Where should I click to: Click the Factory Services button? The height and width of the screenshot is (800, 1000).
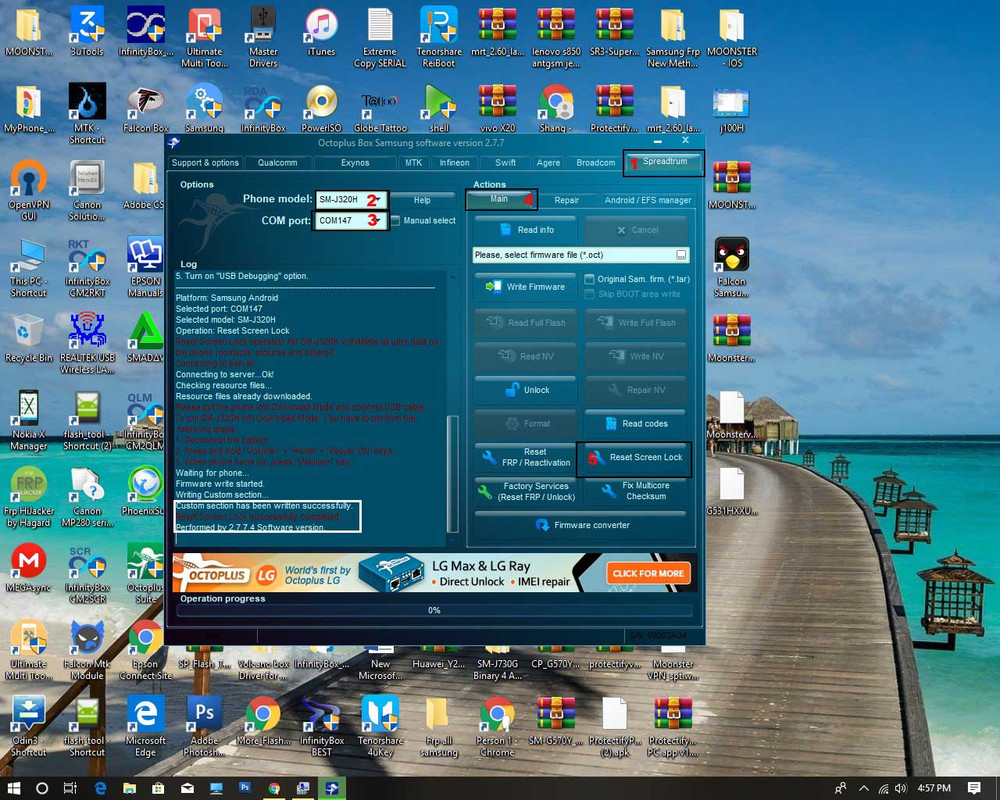[526, 491]
